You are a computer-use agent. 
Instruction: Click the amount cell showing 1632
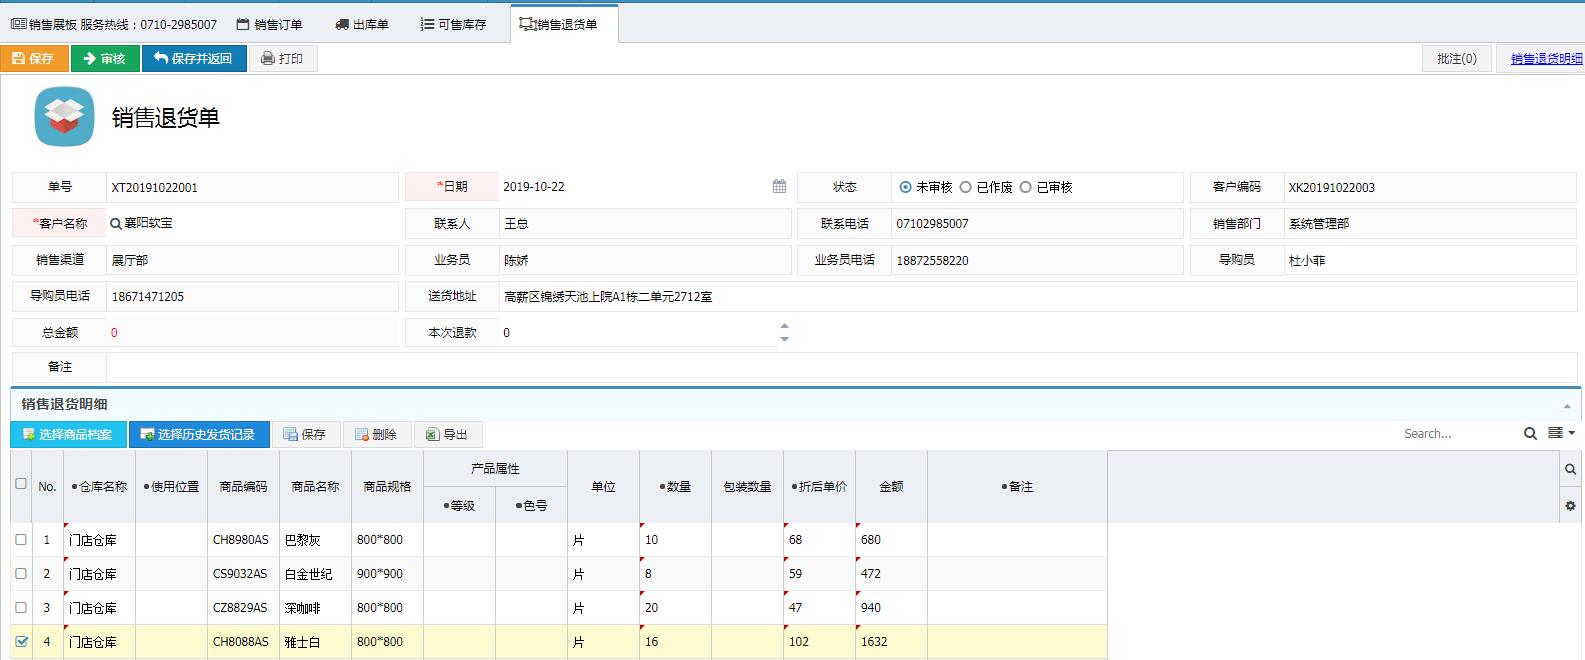pos(891,642)
